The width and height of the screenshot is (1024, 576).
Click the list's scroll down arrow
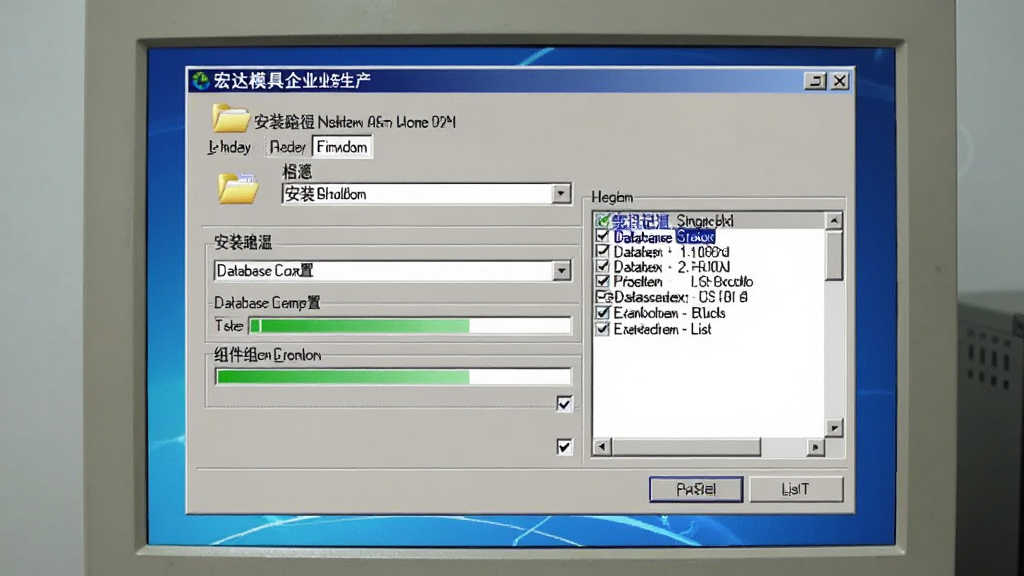pyautogui.click(x=834, y=428)
